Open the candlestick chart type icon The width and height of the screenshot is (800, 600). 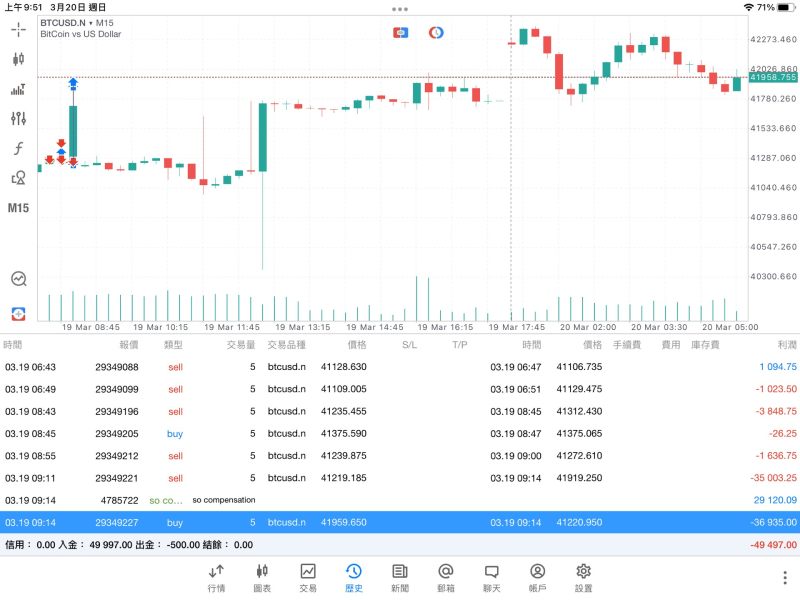pos(18,59)
